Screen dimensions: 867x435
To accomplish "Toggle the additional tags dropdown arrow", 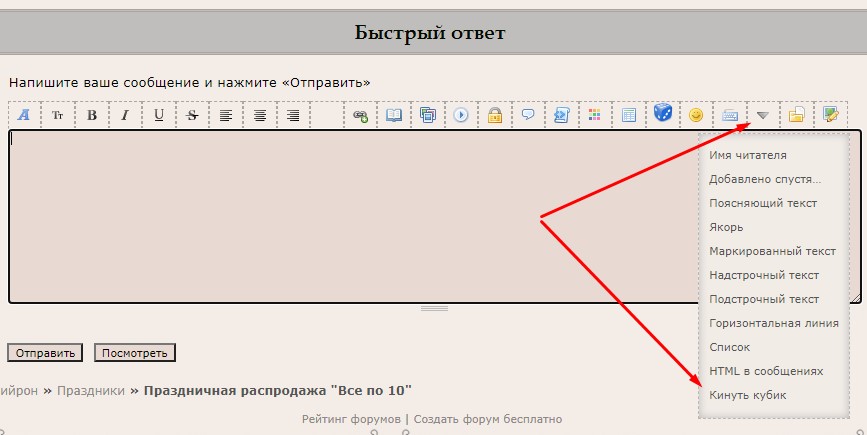I will click(763, 115).
